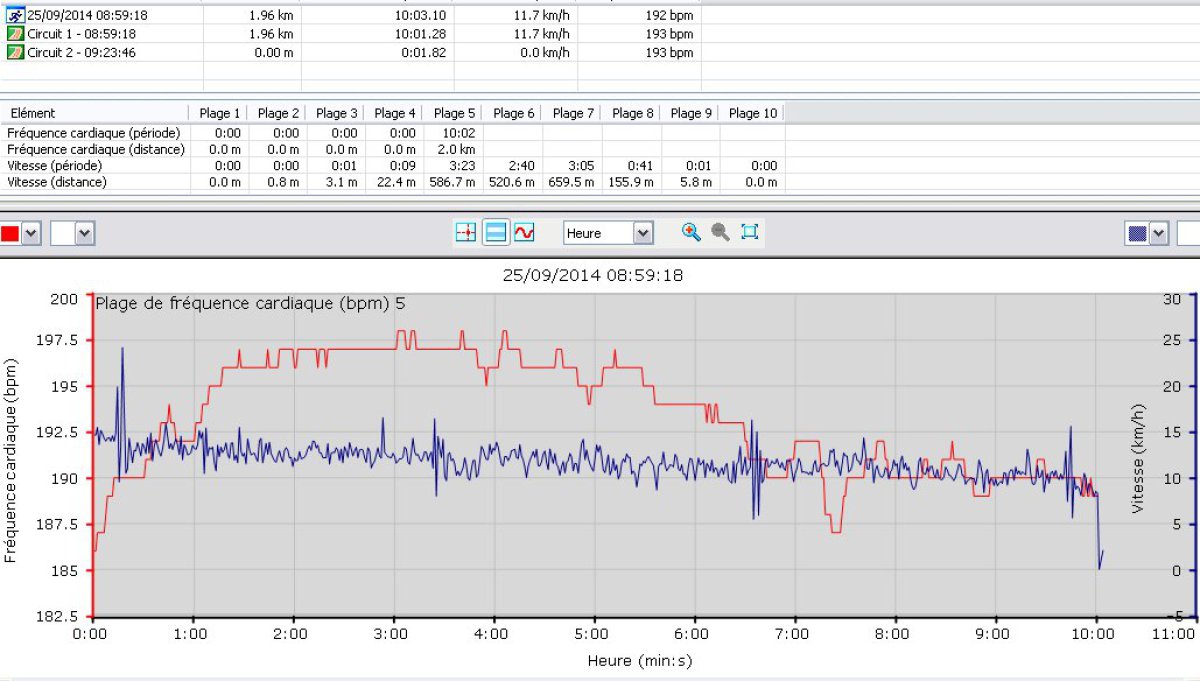This screenshot has height=681, width=1200.
Task: Click the Fréquence cardiaque (bpm) axis label
Action: pos(10,461)
